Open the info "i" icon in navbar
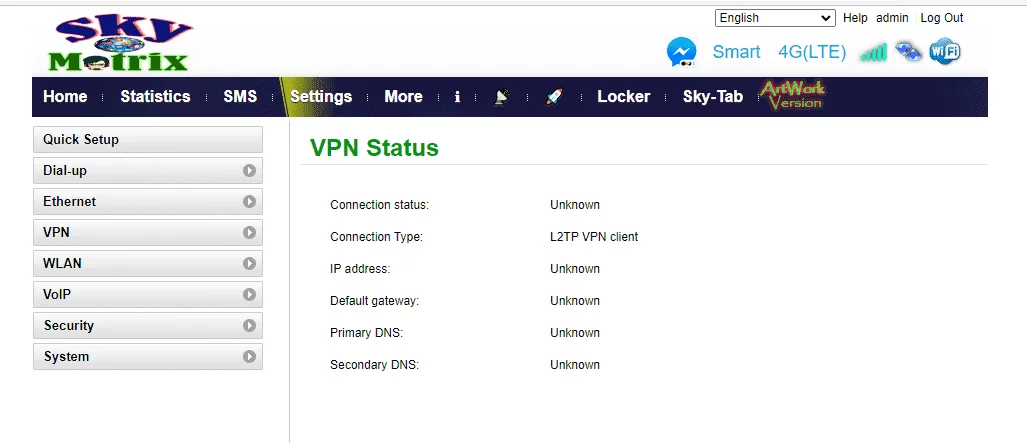Screen dimensions: 1027x443 click(x=457, y=97)
